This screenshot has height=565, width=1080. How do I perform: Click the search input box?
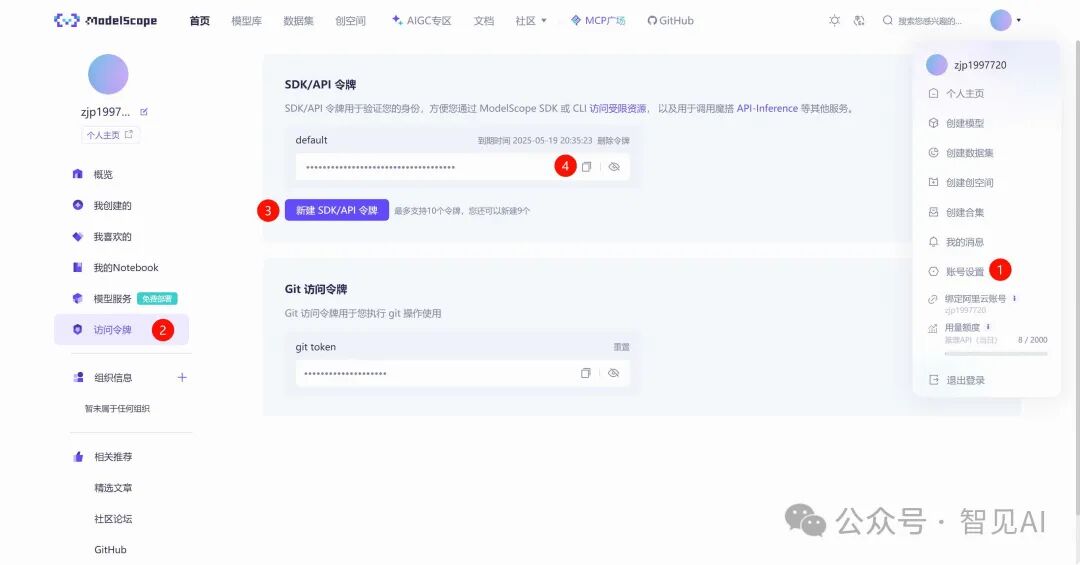pos(930,21)
